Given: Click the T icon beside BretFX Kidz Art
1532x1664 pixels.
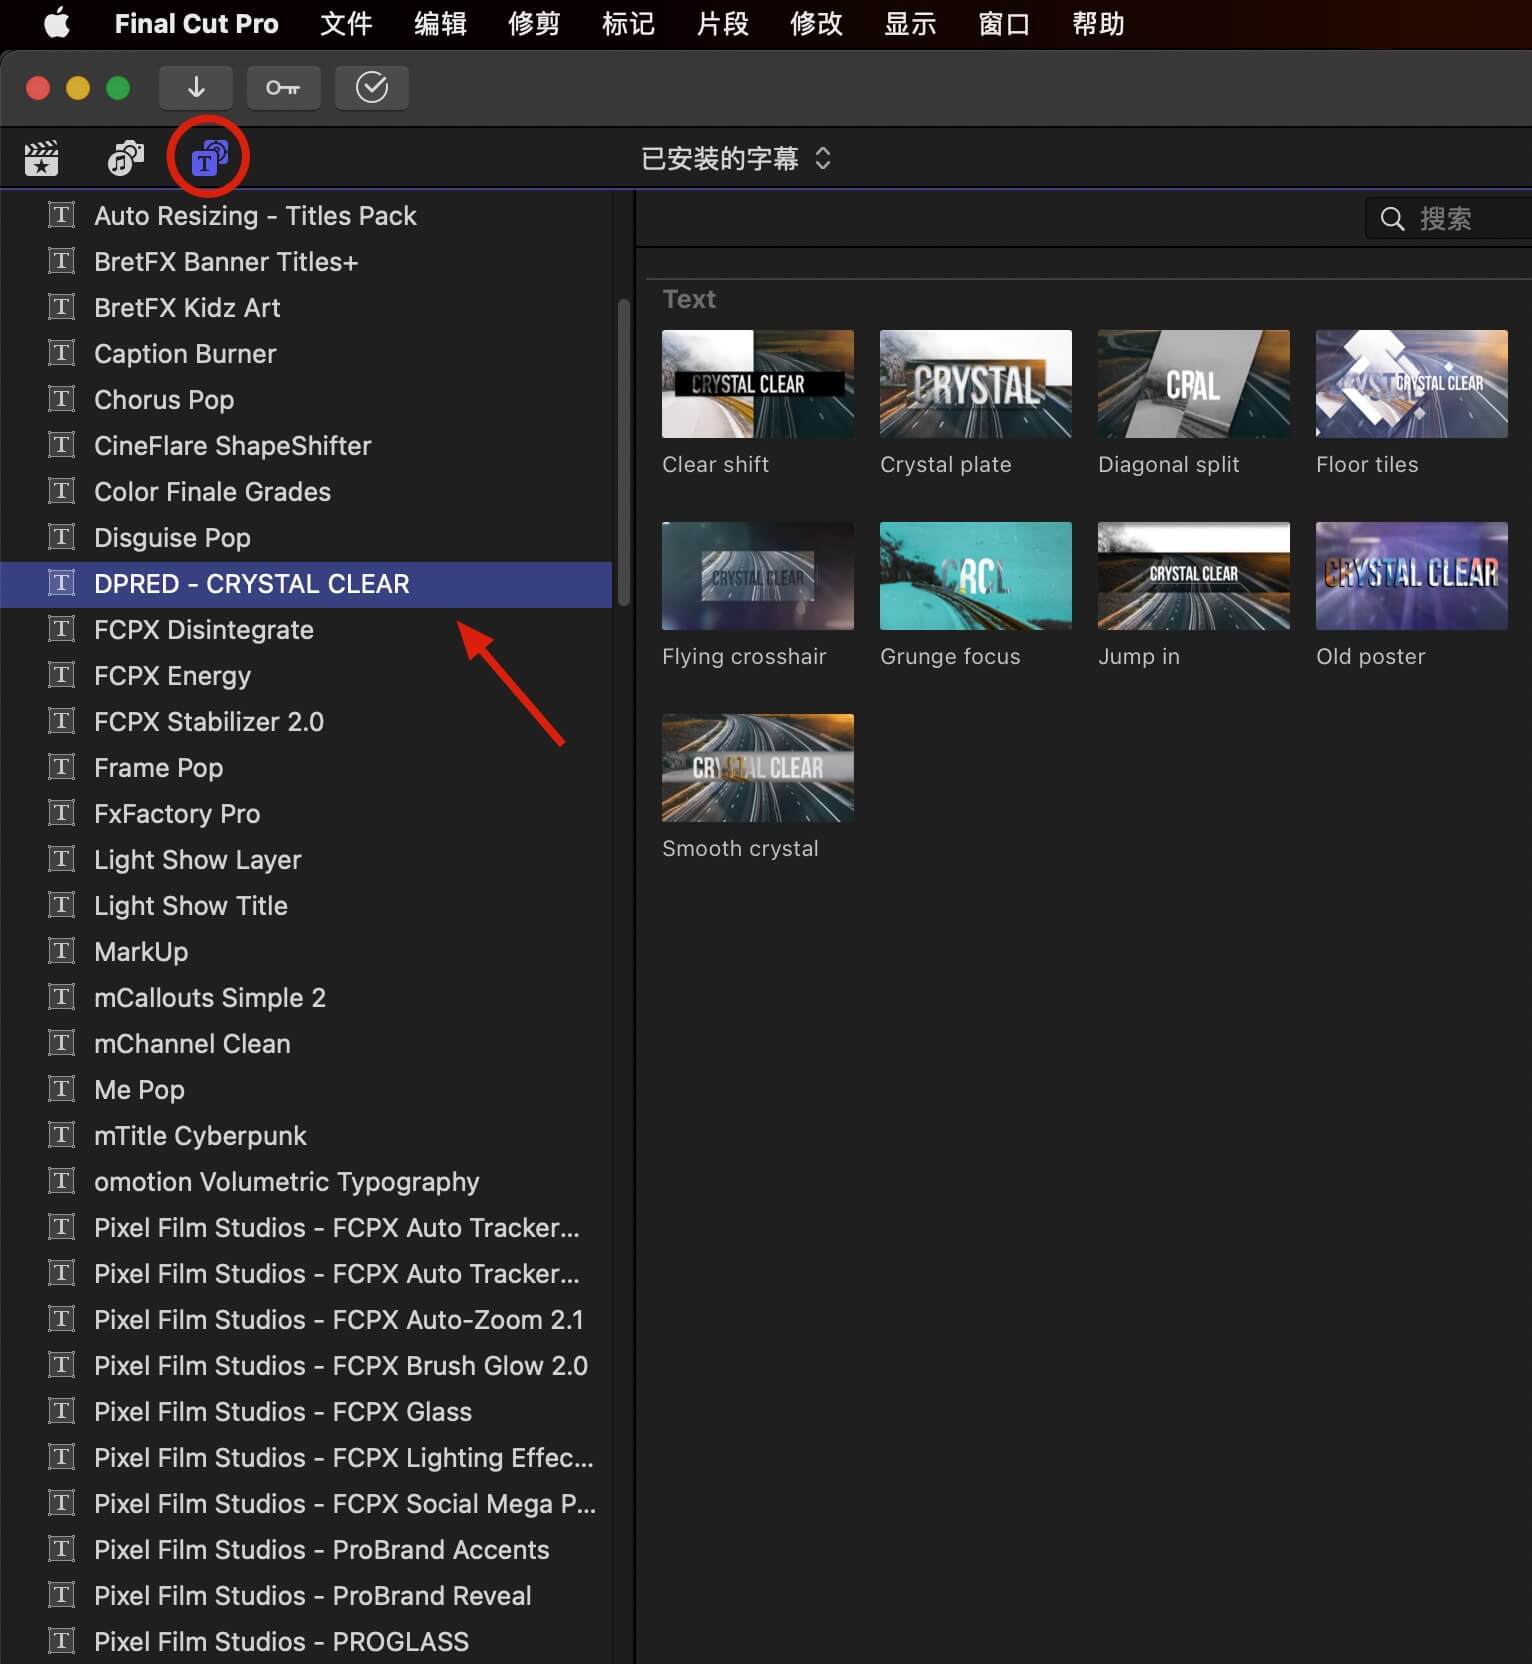Looking at the screenshot, I should tap(62, 307).
